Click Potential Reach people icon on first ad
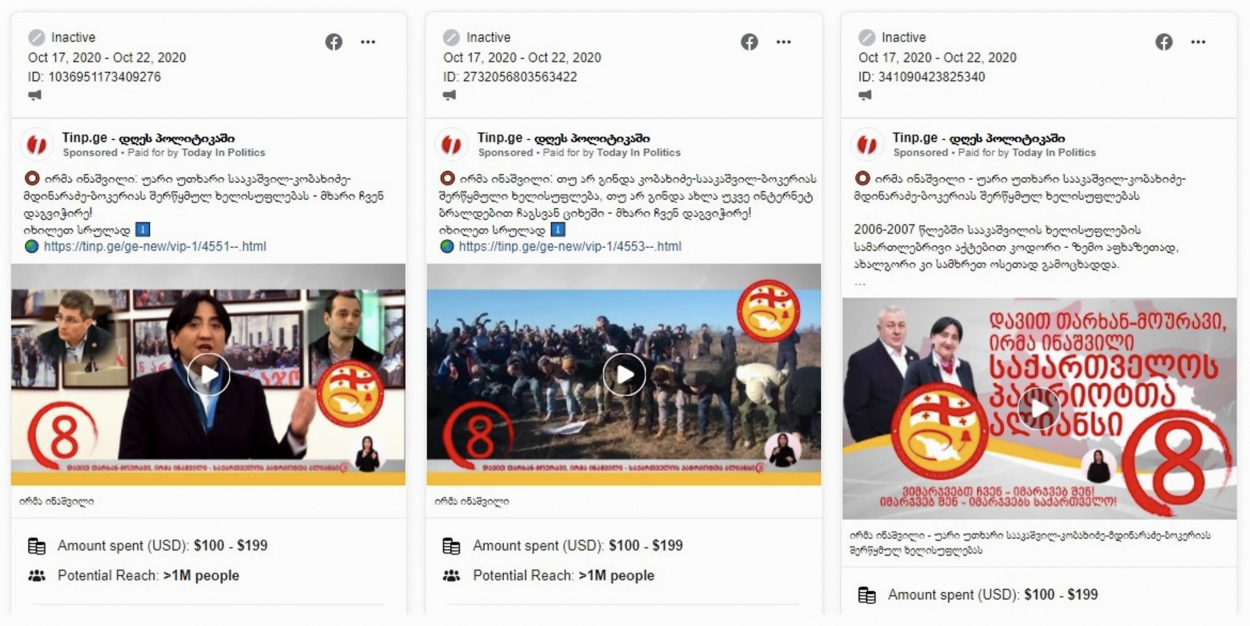Viewport: 1250px width, 626px height. (x=37, y=576)
